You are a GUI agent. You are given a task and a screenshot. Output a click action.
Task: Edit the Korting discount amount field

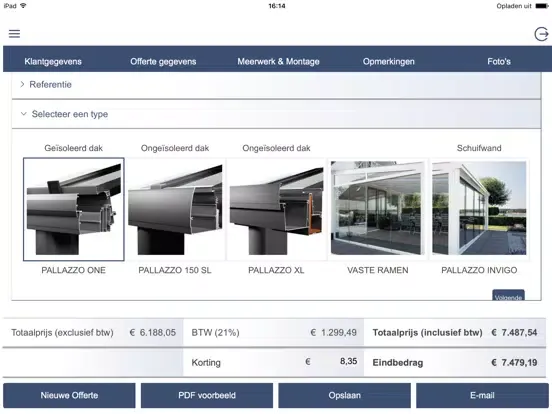click(x=334, y=362)
